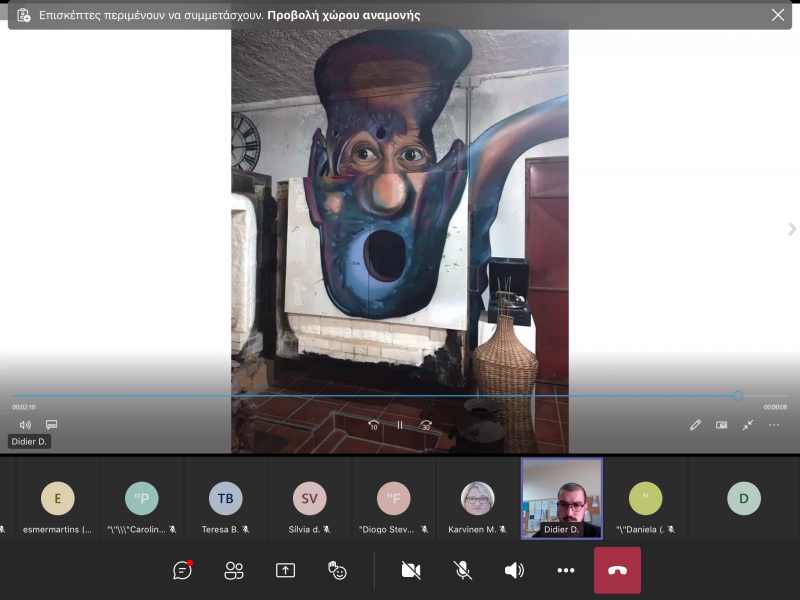Toggle video volume on the player
800x600 pixels.
tap(25, 425)
